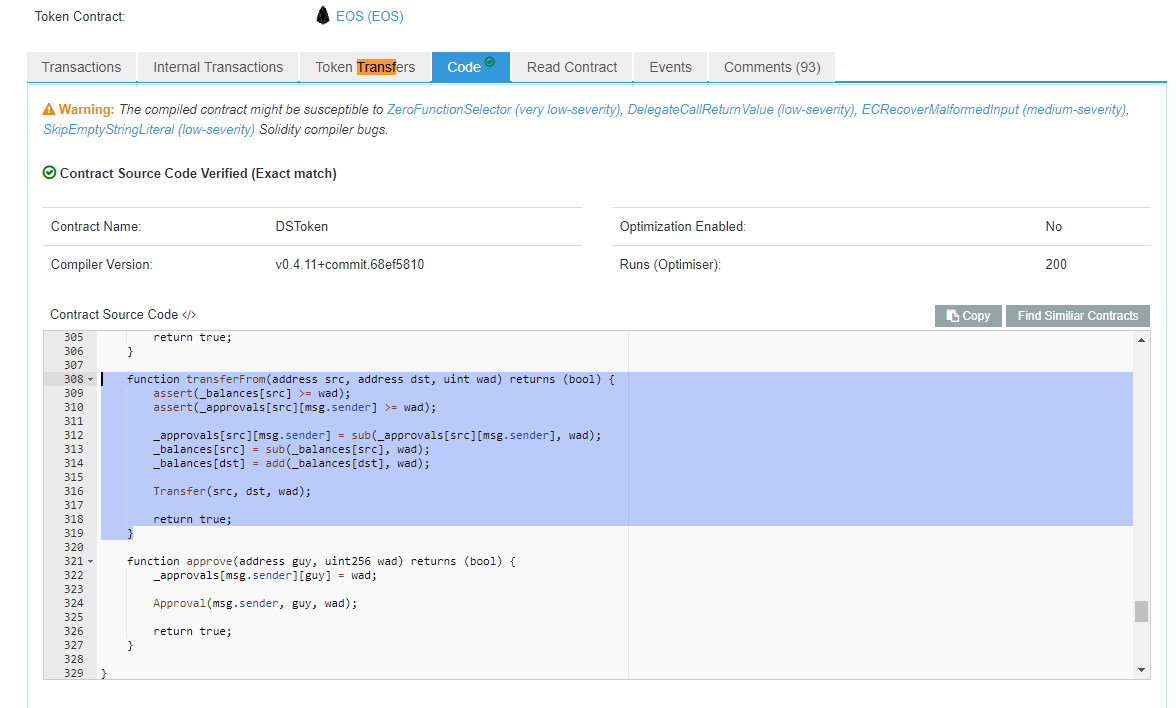Go to the Read Contract tab

click(x=572, y=67)
